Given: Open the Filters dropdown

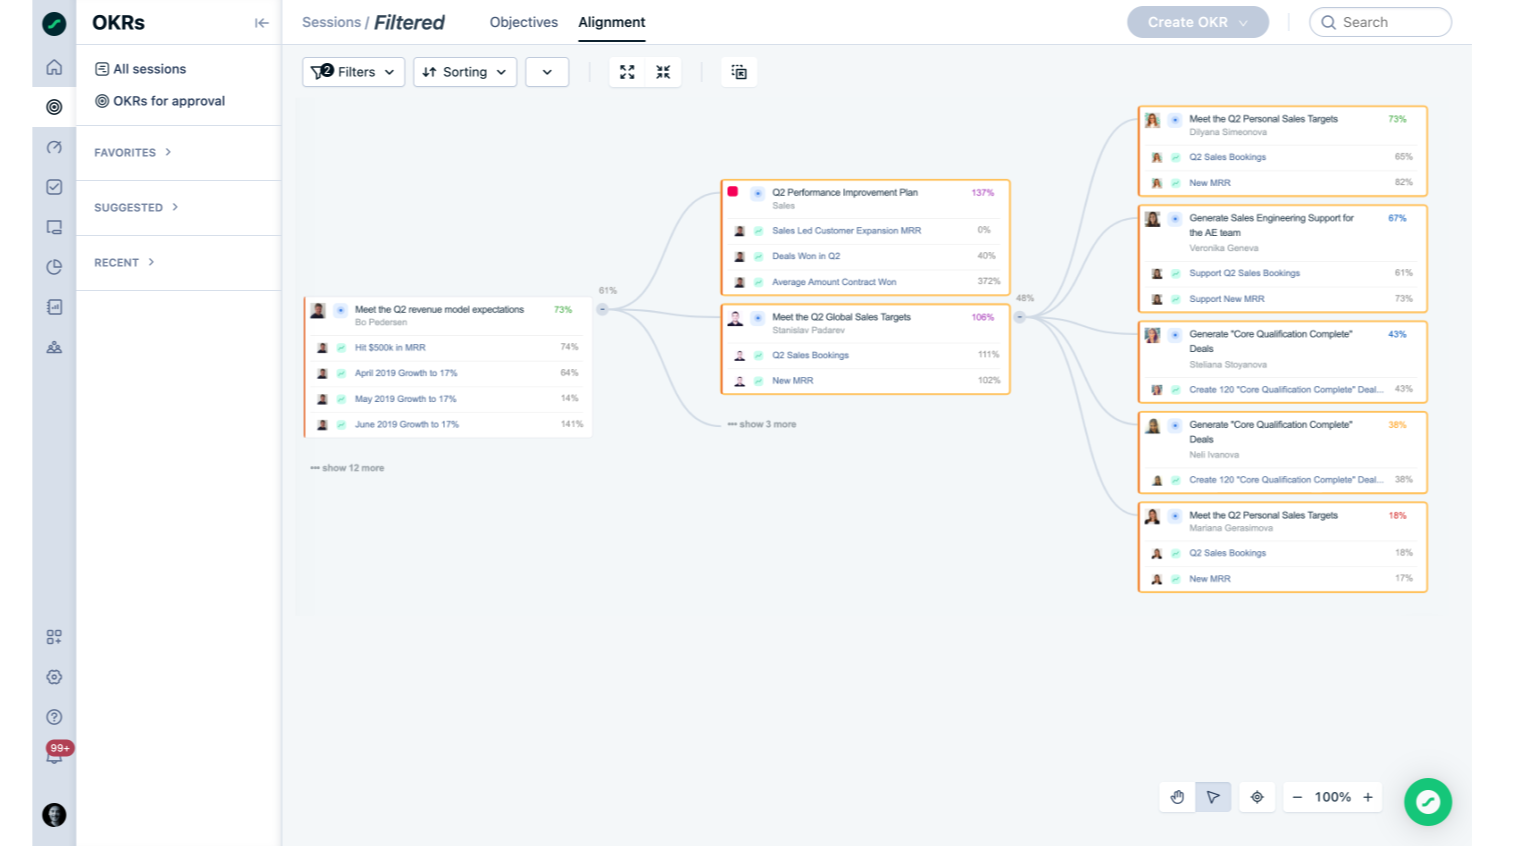Looking at the screenshot, I should coord(353,71).
